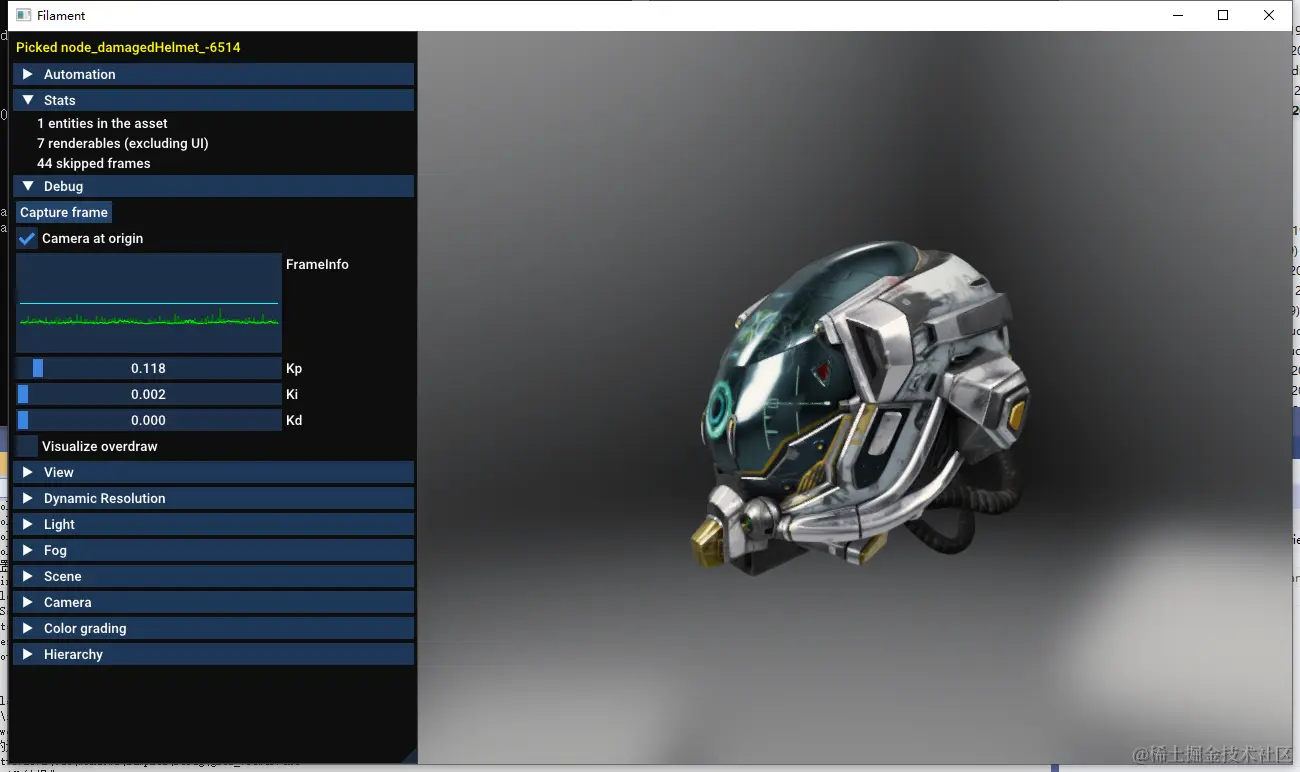
Task: Uncheck Camera at origin checkbox
Action: [x=27, y=238]
